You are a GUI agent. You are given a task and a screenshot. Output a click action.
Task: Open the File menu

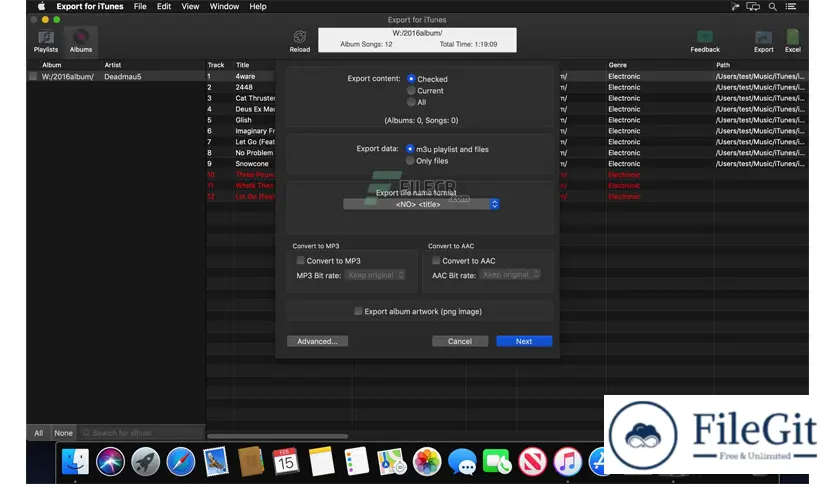pyautogui.click(x=140, y=6)
